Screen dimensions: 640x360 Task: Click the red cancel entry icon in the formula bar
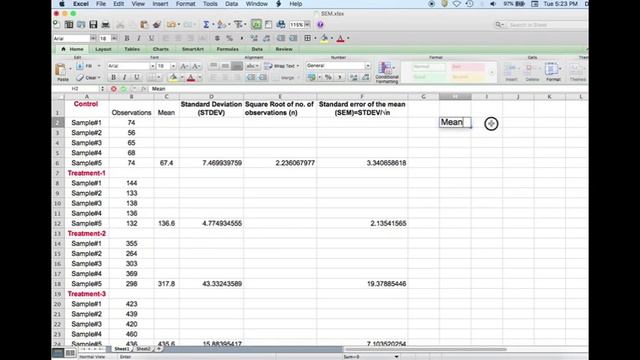pos(113,89)
